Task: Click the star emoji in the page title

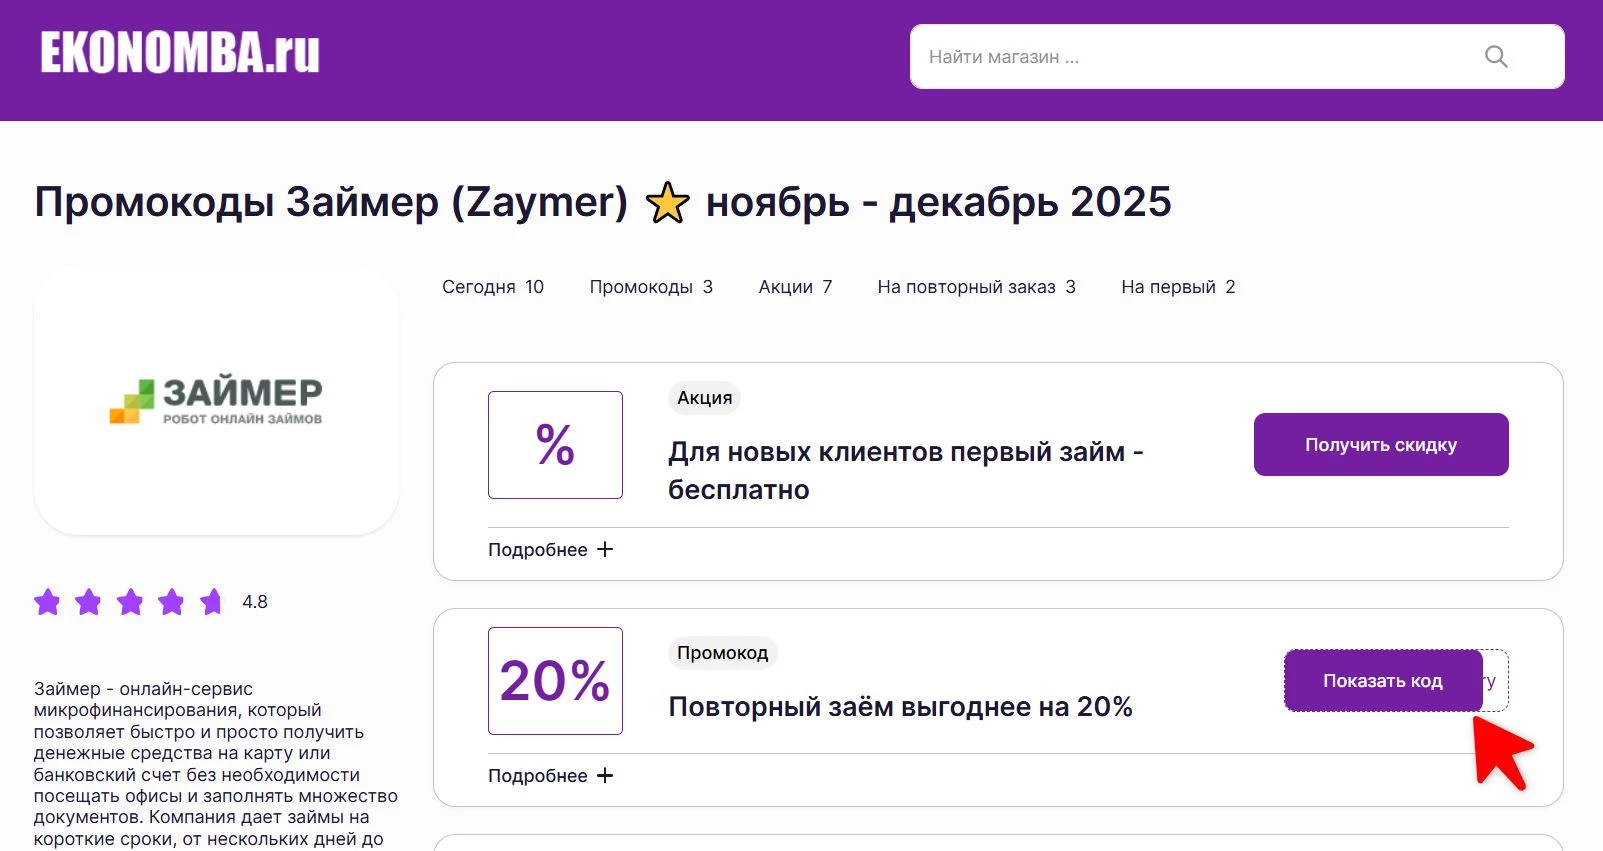Action: (668, 202)
